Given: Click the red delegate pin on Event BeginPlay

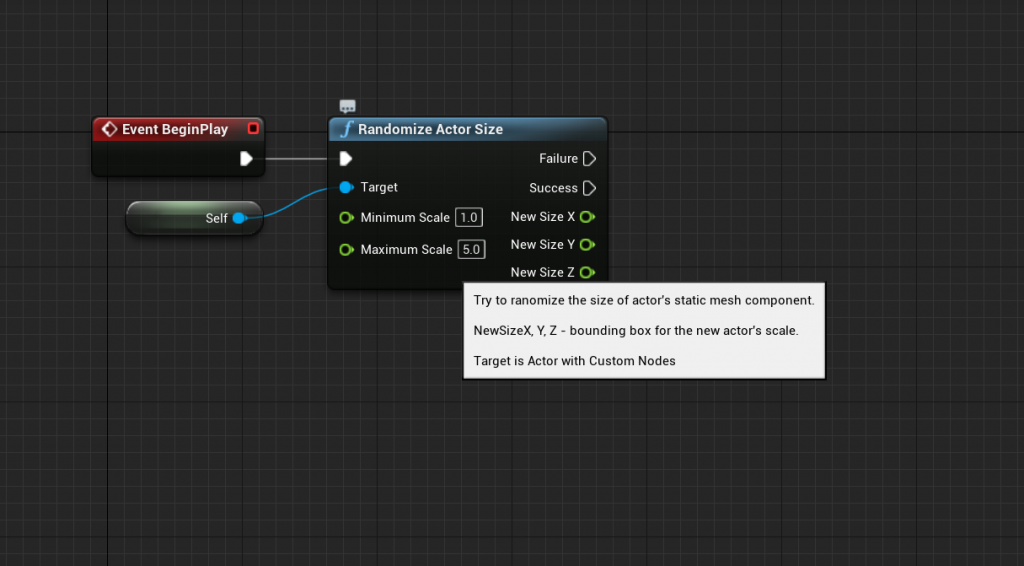Looking at the screenshot, I should tap(253, 129).
